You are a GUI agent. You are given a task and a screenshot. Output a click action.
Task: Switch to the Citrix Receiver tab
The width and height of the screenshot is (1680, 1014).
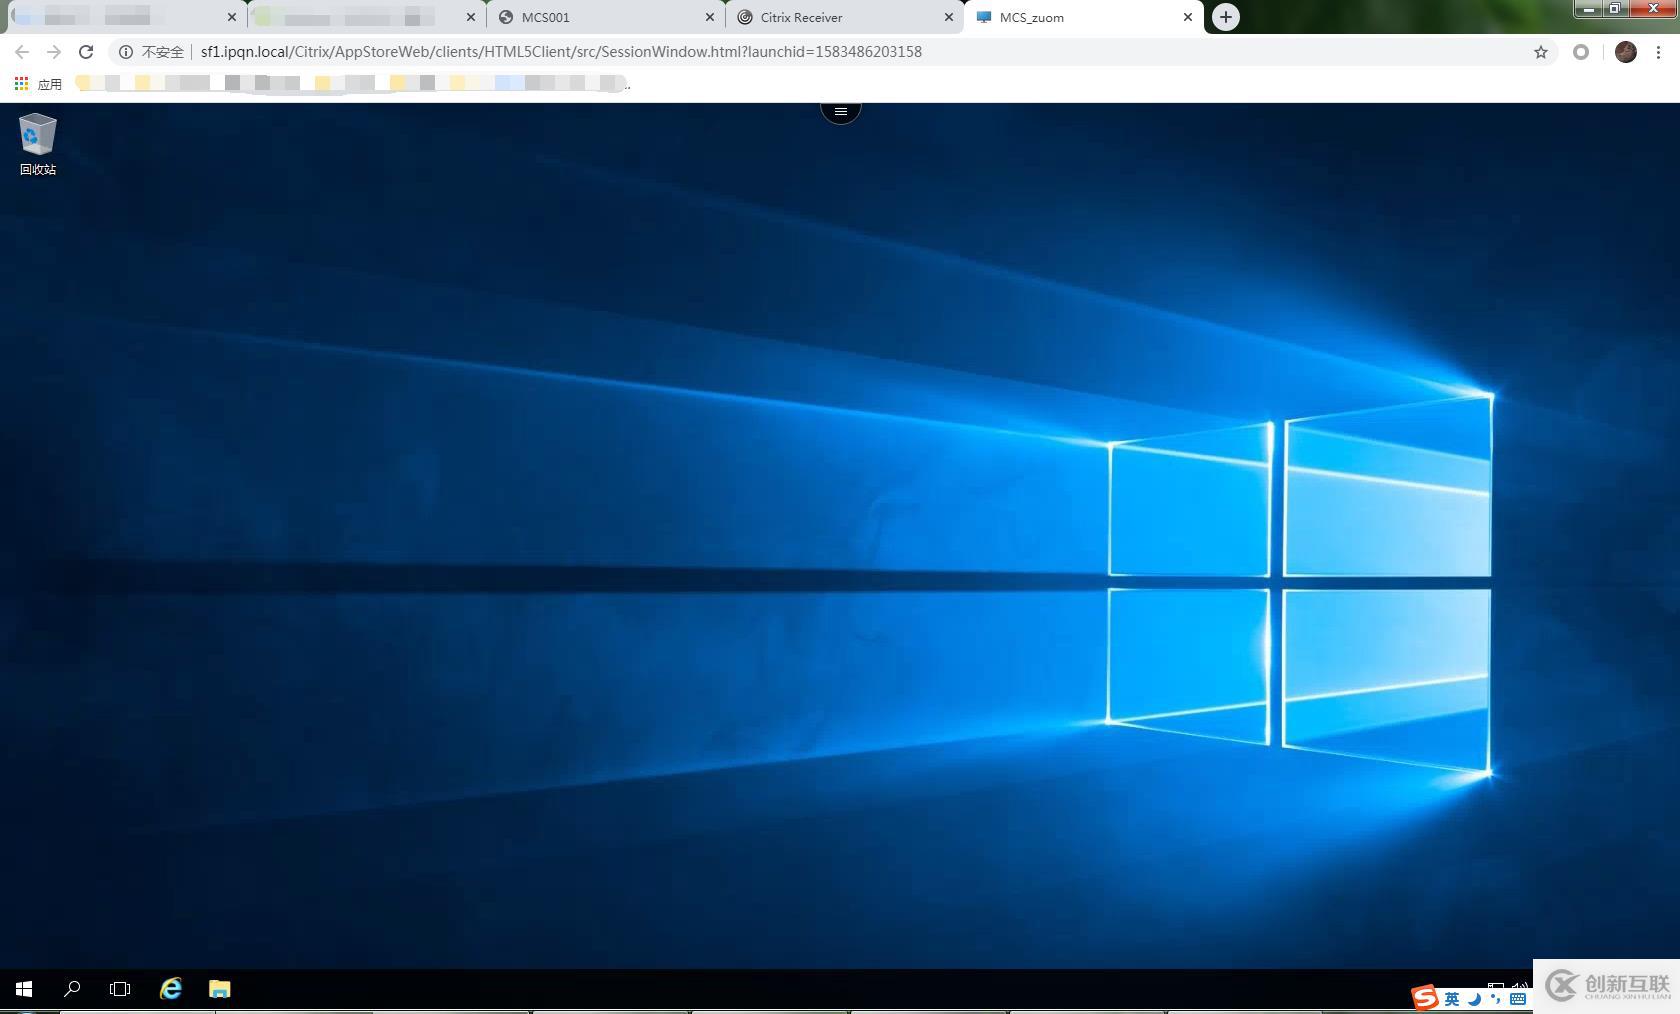[845, 17]
